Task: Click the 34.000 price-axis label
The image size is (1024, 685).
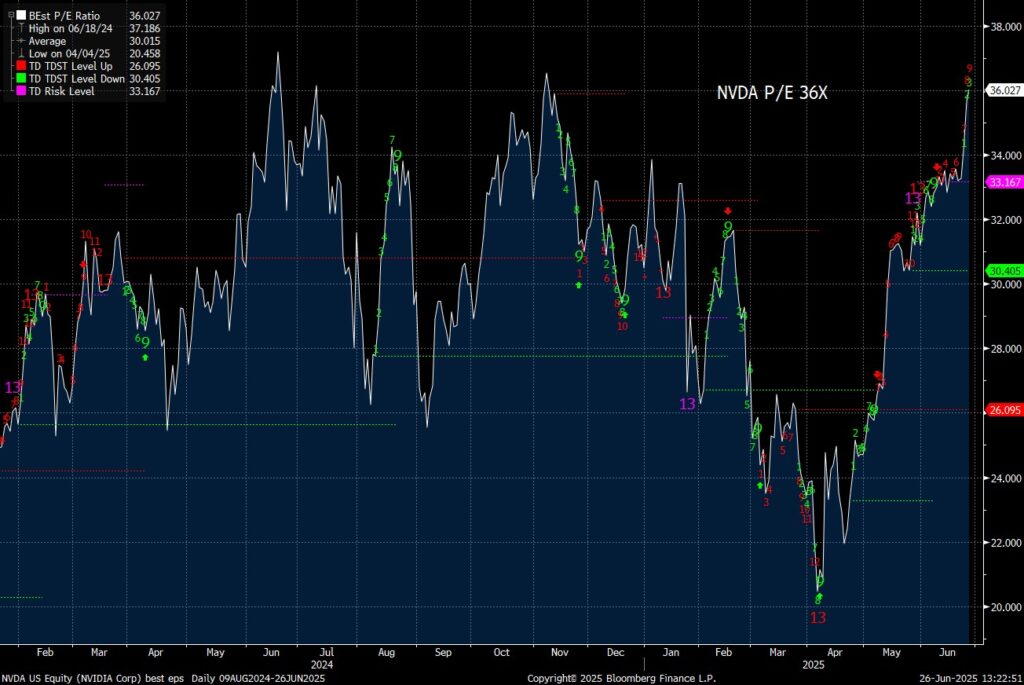Action: pos(1006,155)
